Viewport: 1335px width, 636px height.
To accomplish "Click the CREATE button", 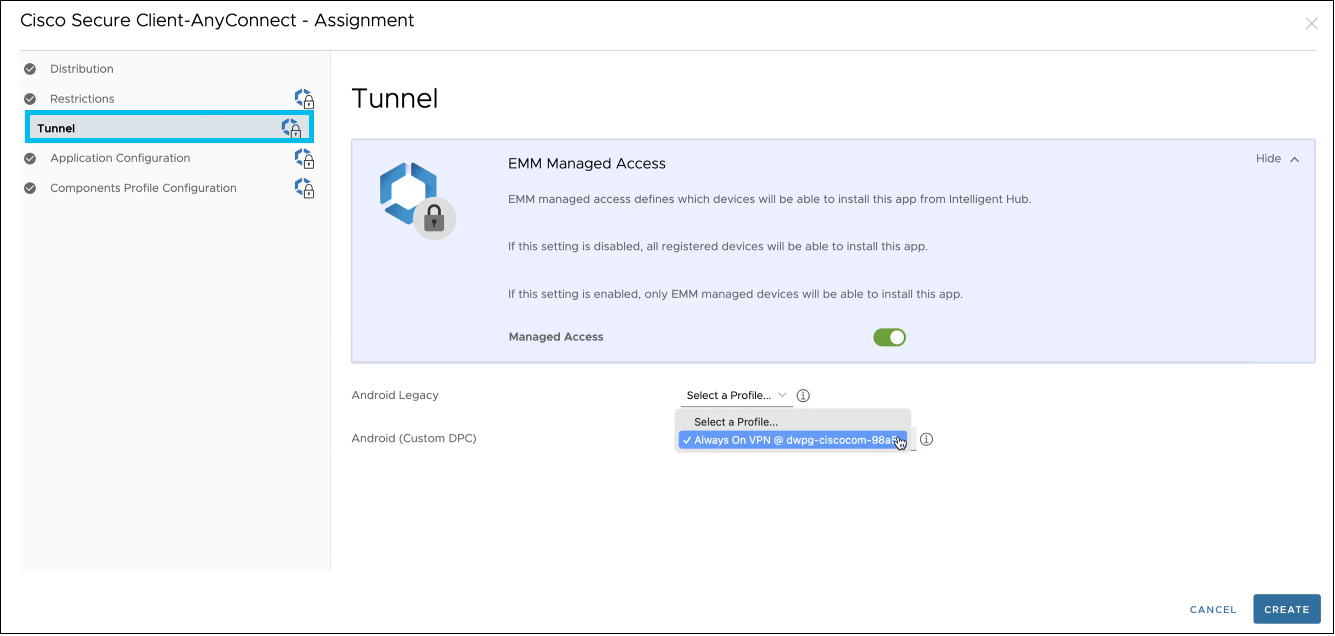I will pyautogui.click(x=1287, y=610).
